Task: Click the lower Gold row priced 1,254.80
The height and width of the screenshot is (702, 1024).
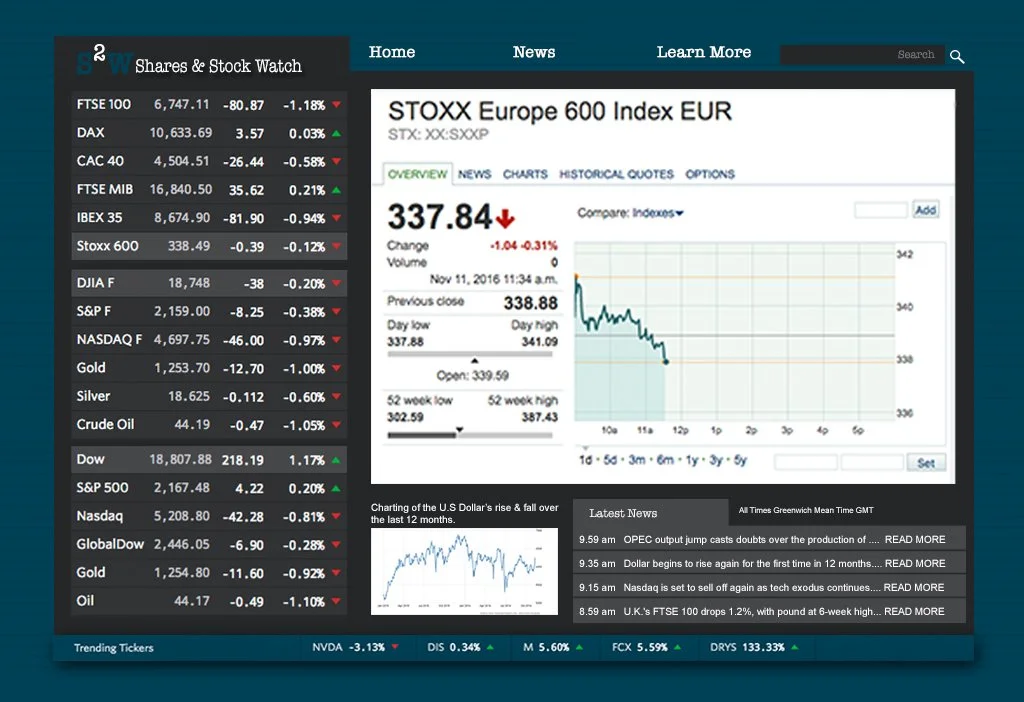Action: click(209, 573)
